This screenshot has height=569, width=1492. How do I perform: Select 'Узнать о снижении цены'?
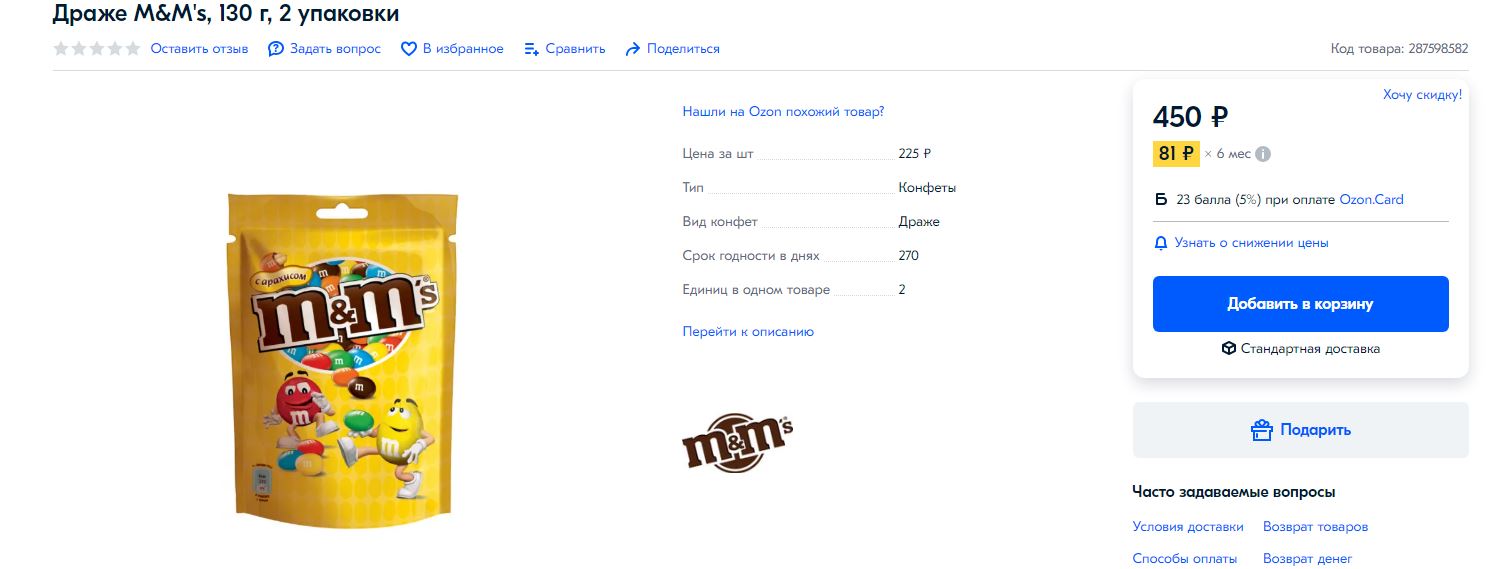(1251, 243)
